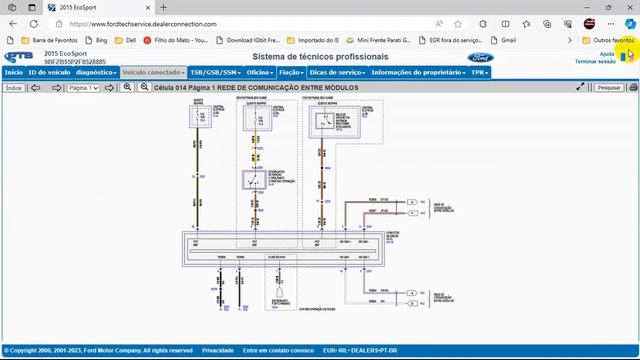The image size is (640, 360).
Task: Expand the TPR menu
Action: (480, 72)
